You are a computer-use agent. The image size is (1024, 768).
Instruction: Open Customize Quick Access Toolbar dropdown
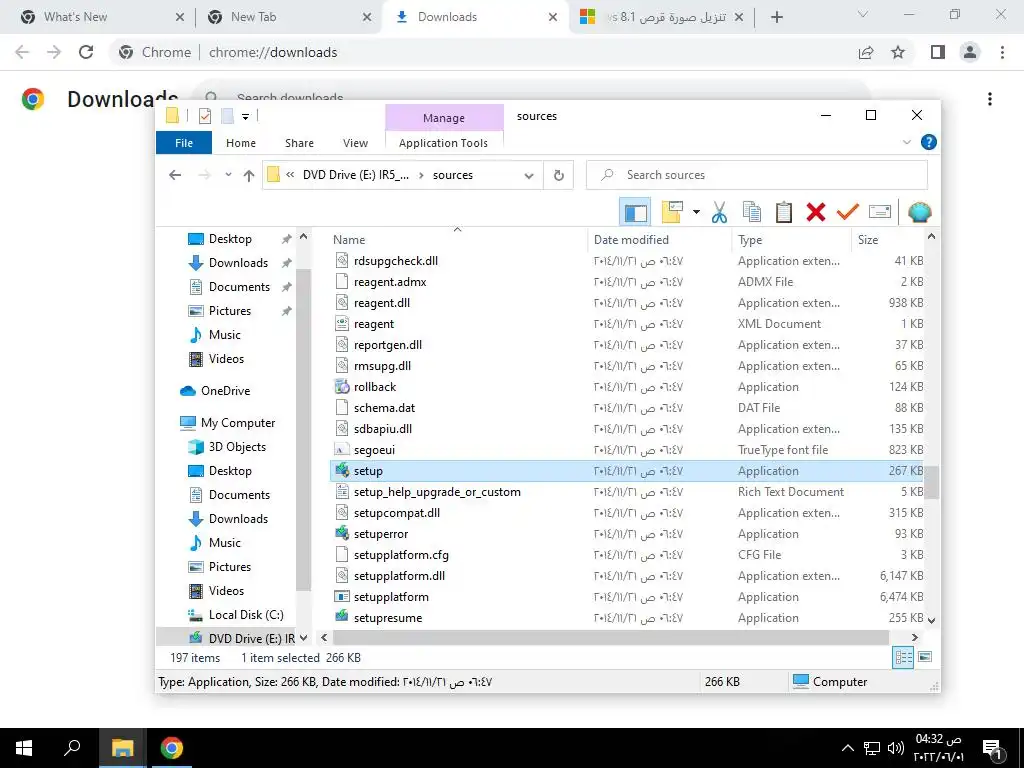pyautogui.click(x=245, y=117)
